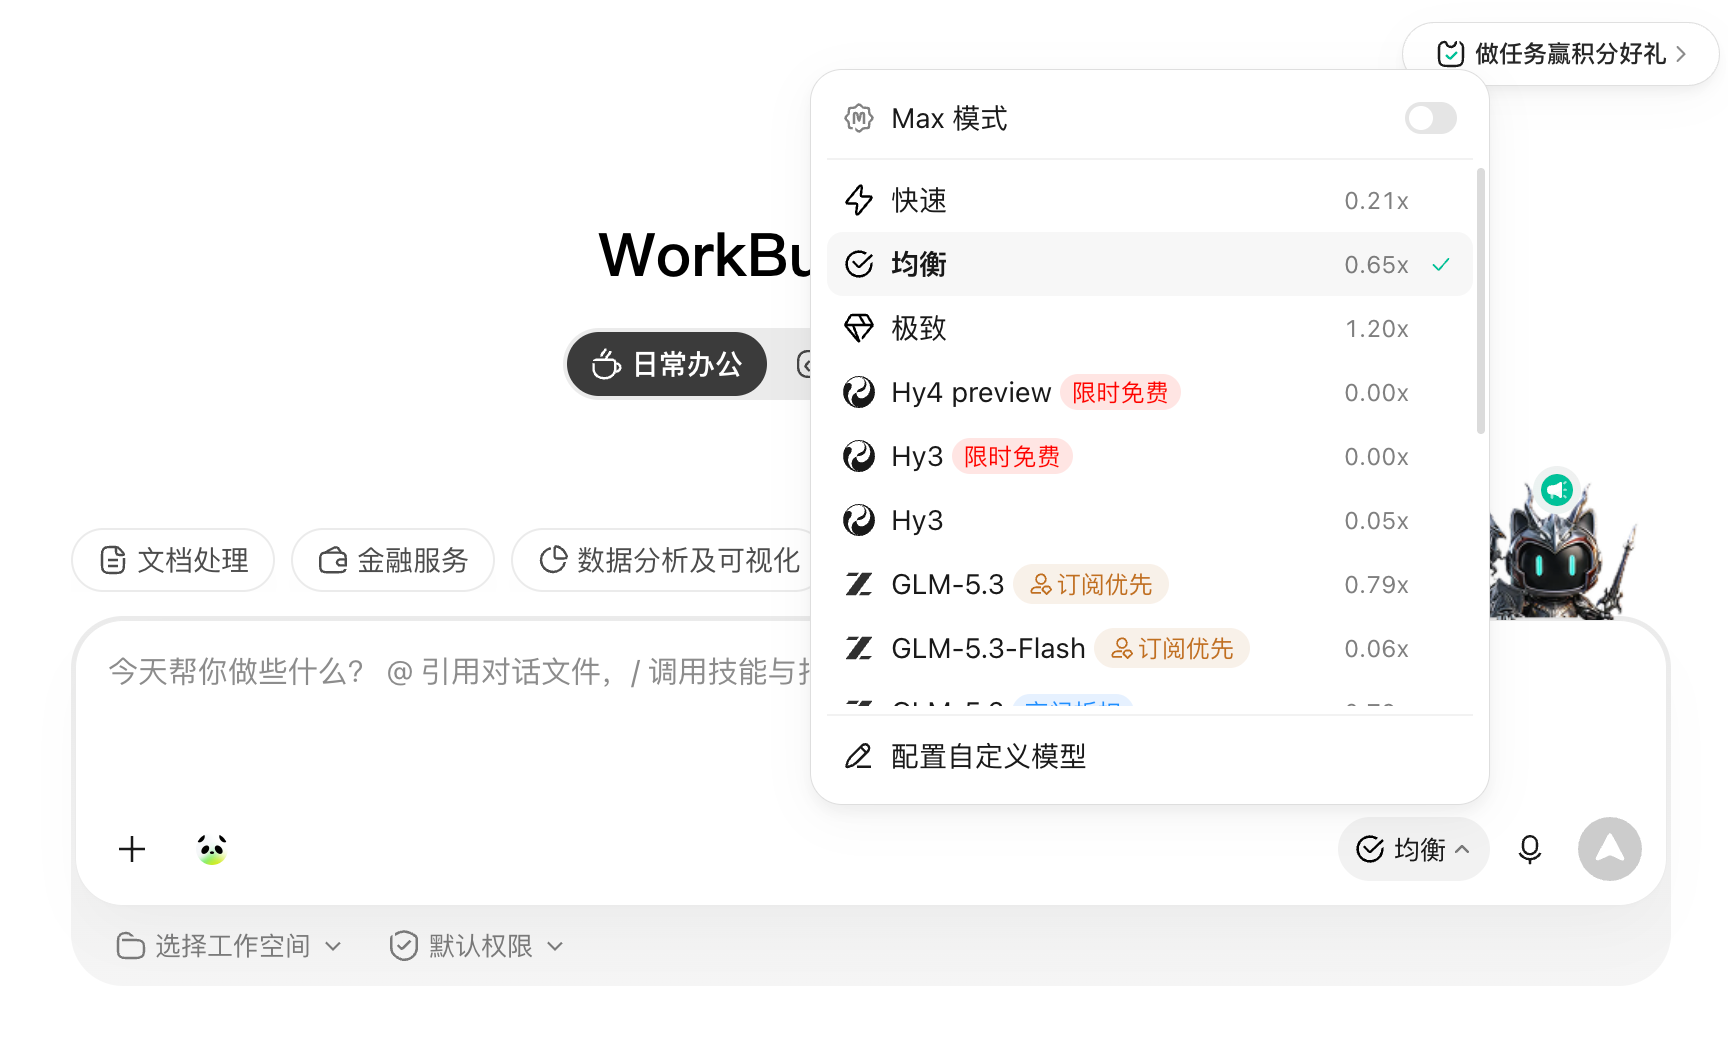This screenshot has width=1728, height=1054.
Task: Toggle the Max 模式 switch
Action: (x=1430, y=118)
